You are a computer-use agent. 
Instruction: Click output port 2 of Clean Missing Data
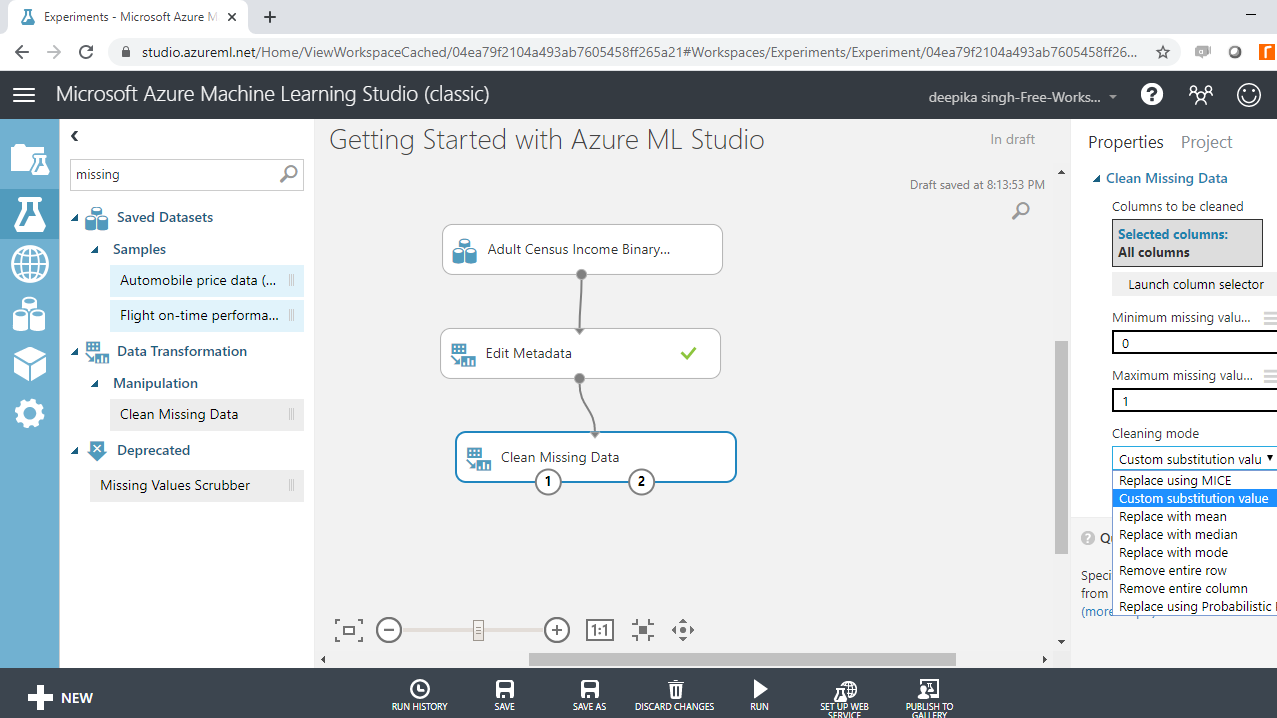pos(640,483)
